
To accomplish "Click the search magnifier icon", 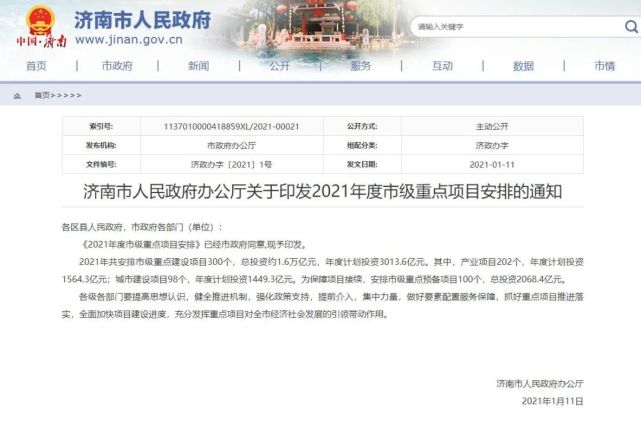I will [x=631, y=27].
